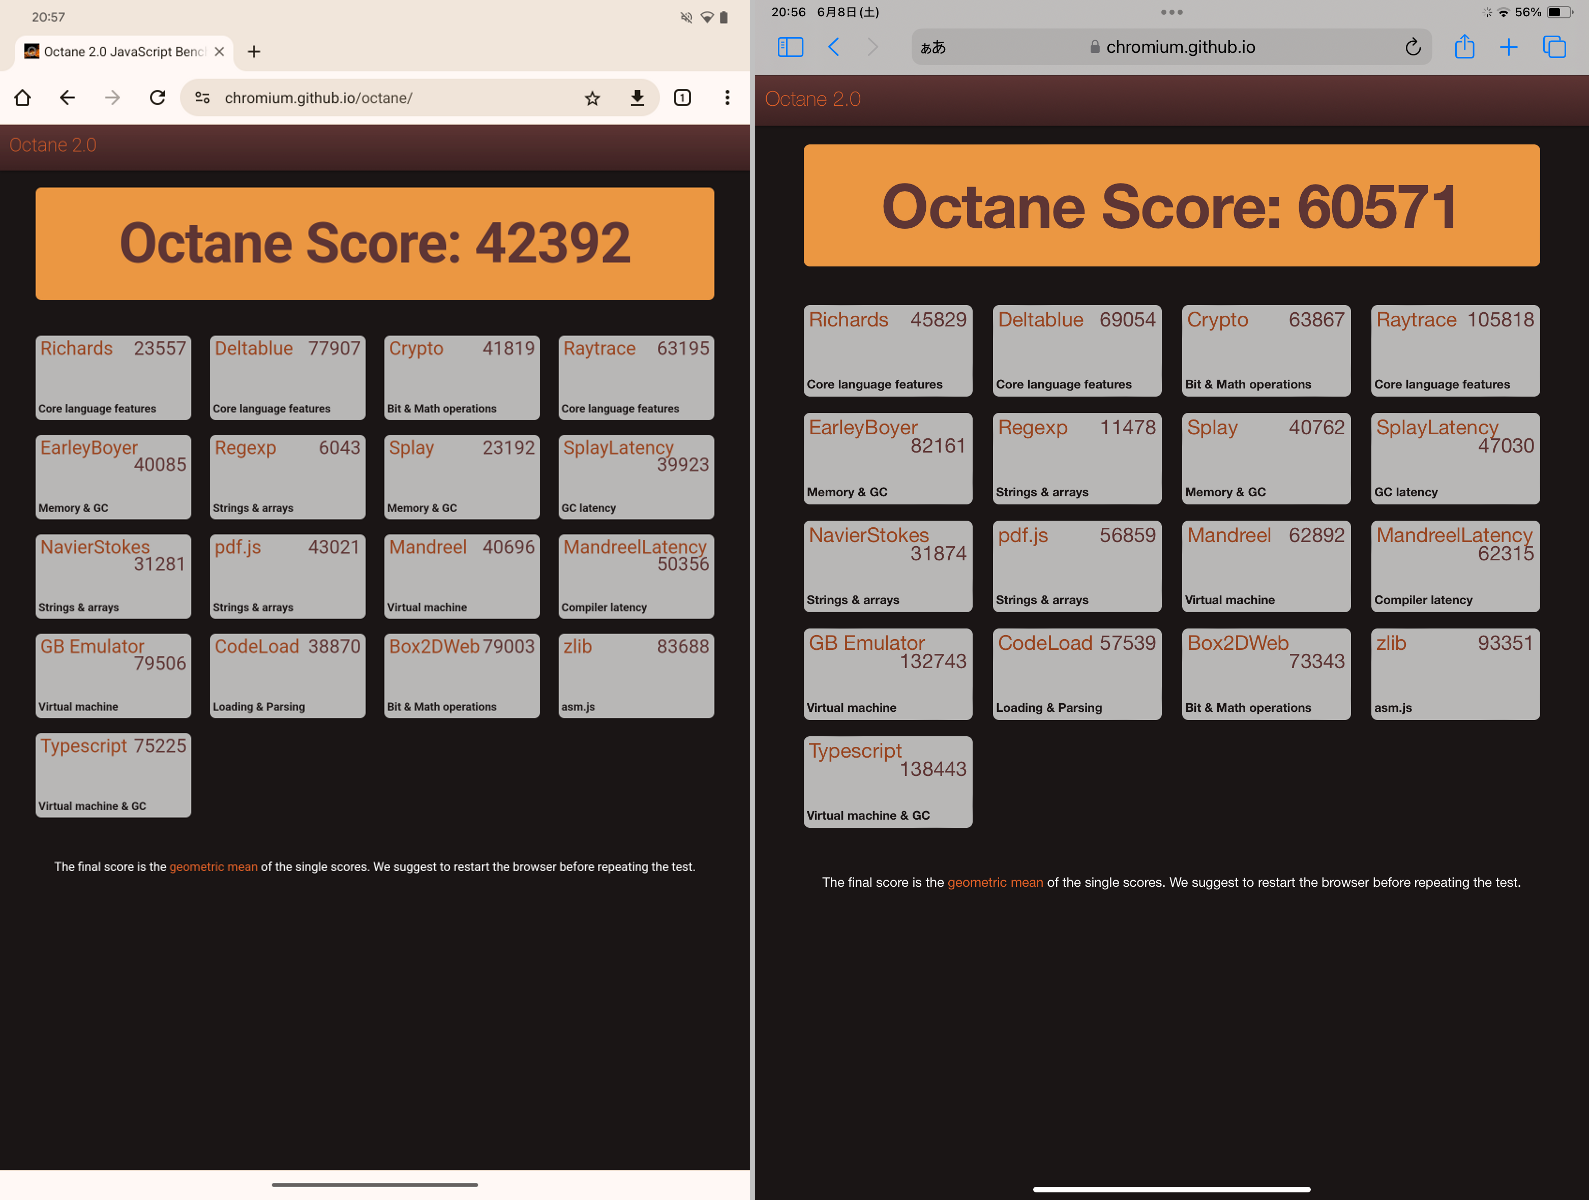Select the Octane 2.0 JavaScript Bench tab
This screenshot has width=1589, height=1200.
point(125,51)
